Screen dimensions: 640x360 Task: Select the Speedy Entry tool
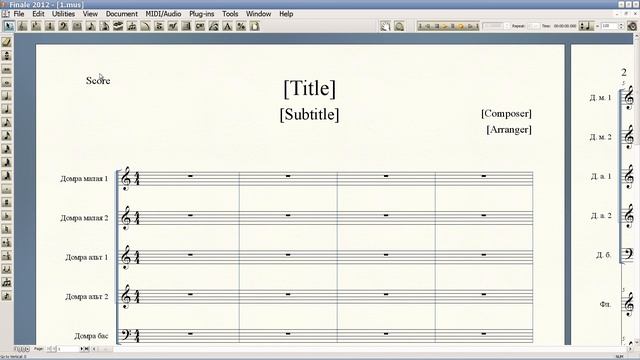104,26
